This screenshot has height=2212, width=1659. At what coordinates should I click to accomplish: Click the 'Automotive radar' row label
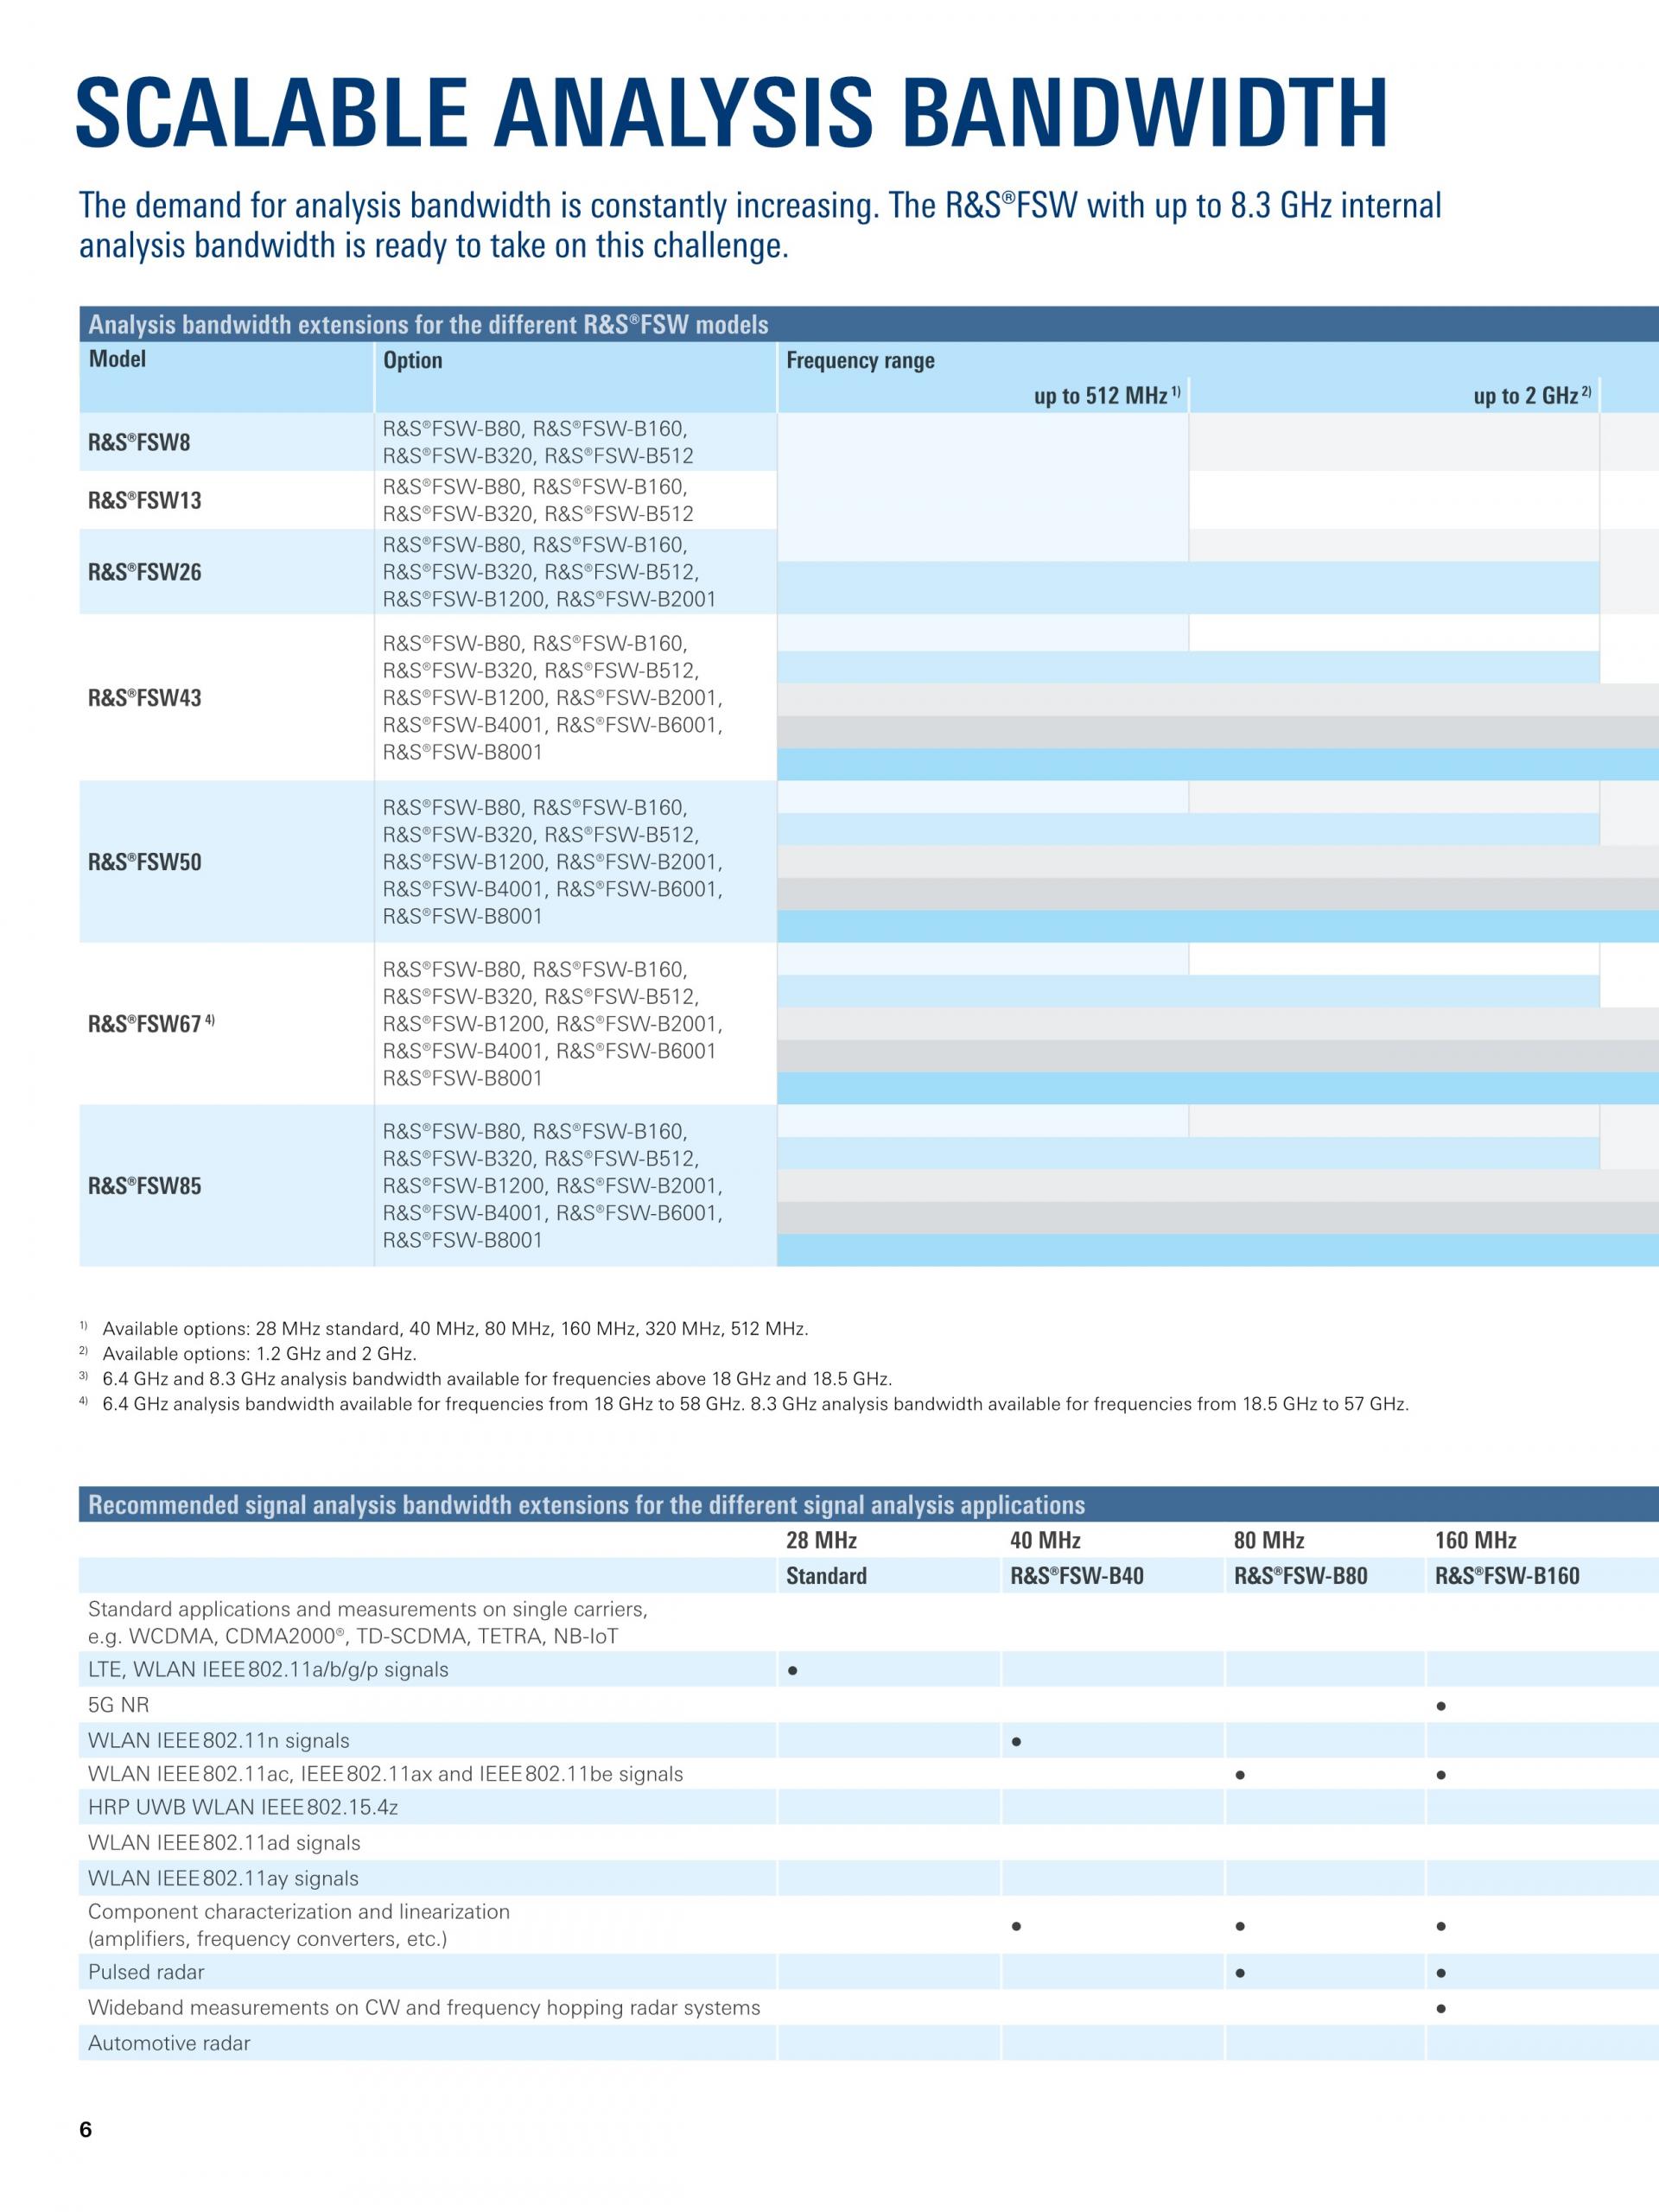click(x=169, y=2043)
